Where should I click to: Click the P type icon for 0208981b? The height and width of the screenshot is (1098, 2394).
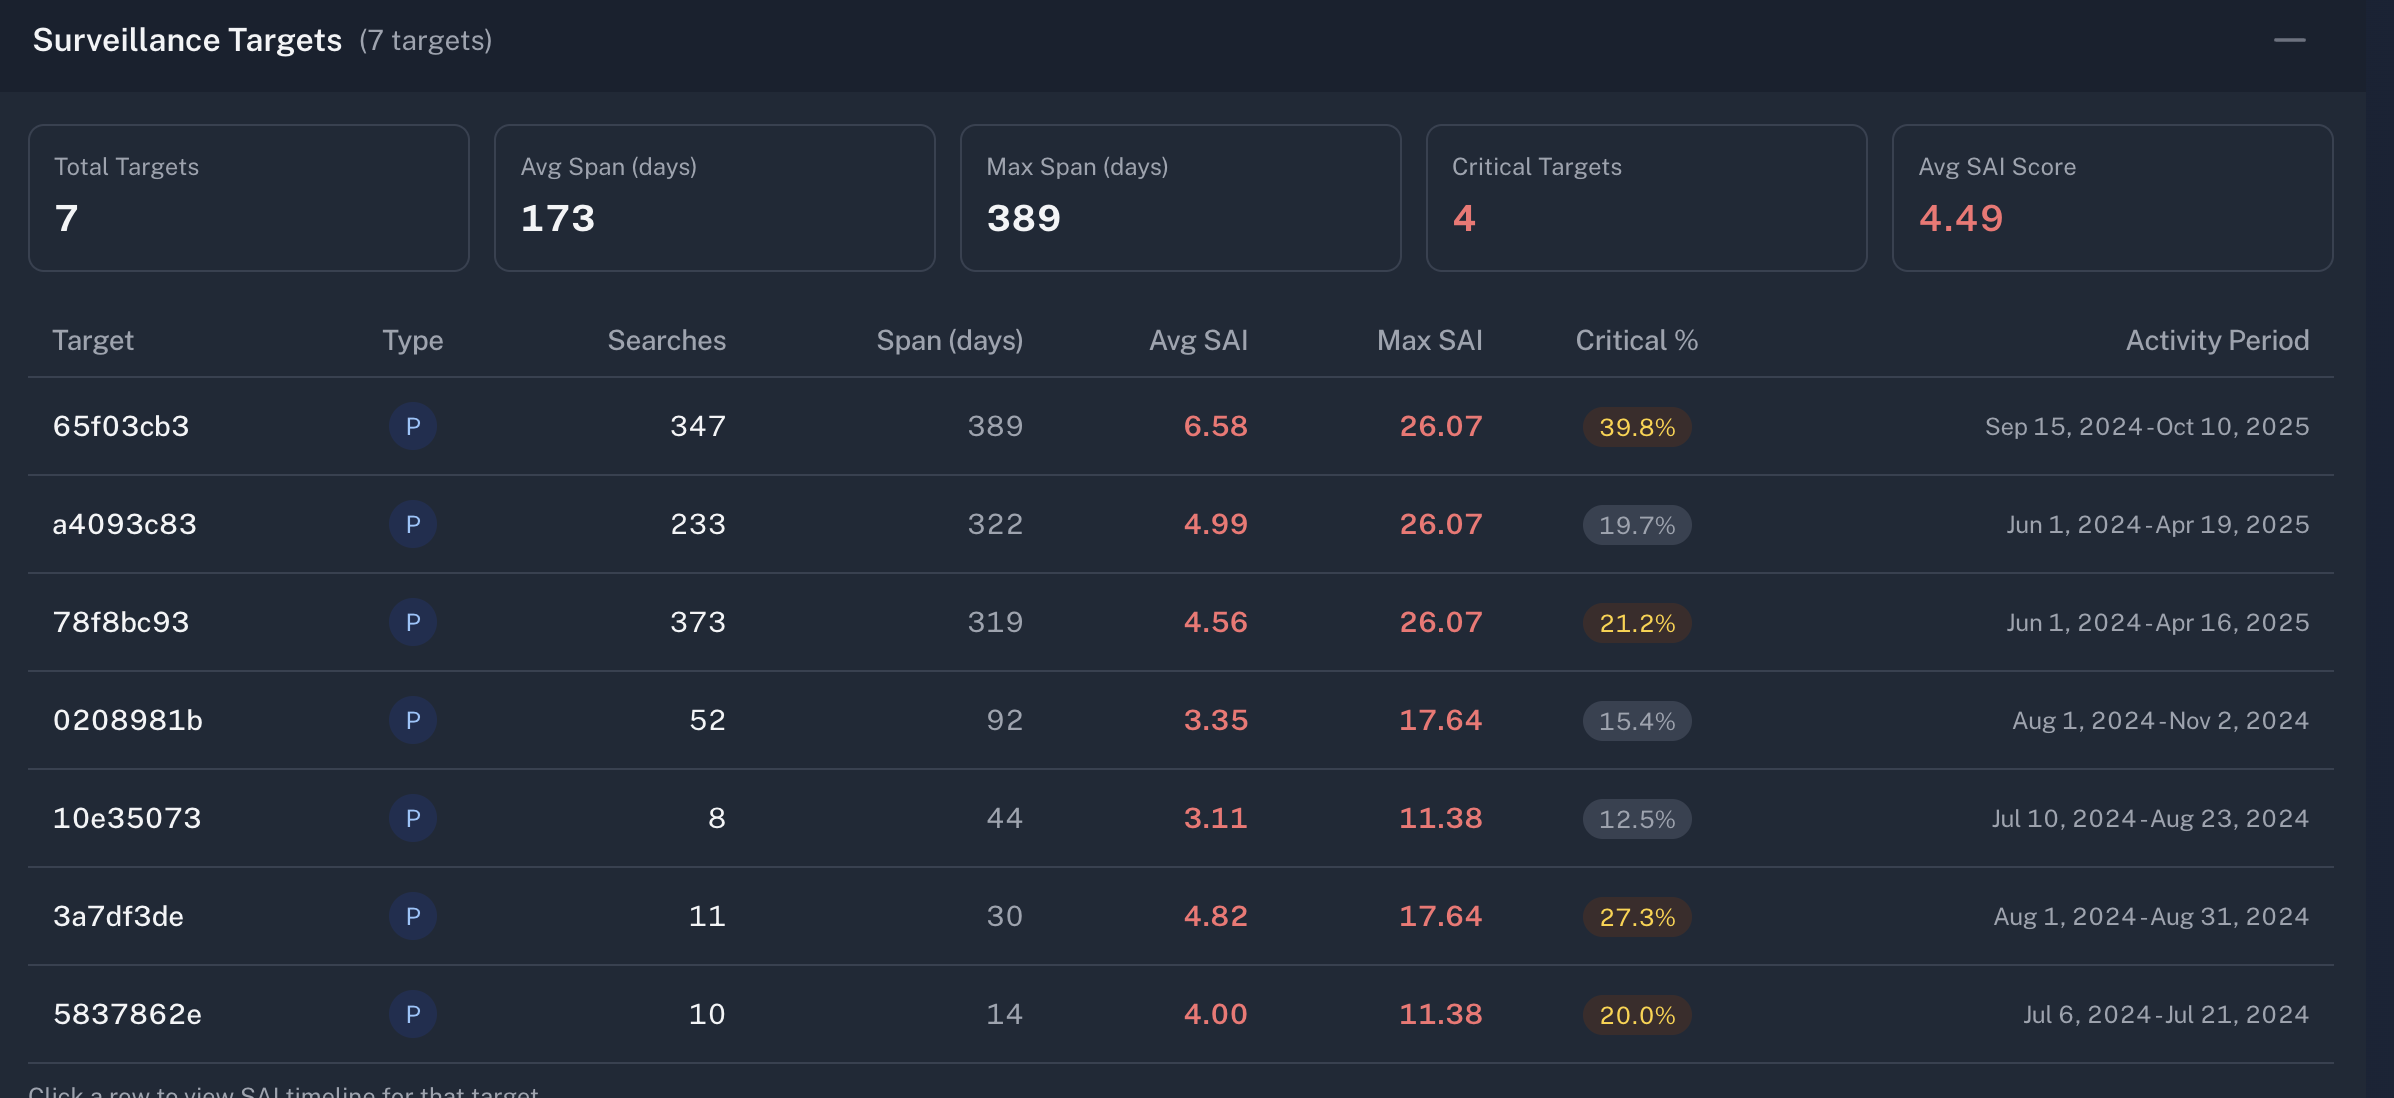coord(412,721)
